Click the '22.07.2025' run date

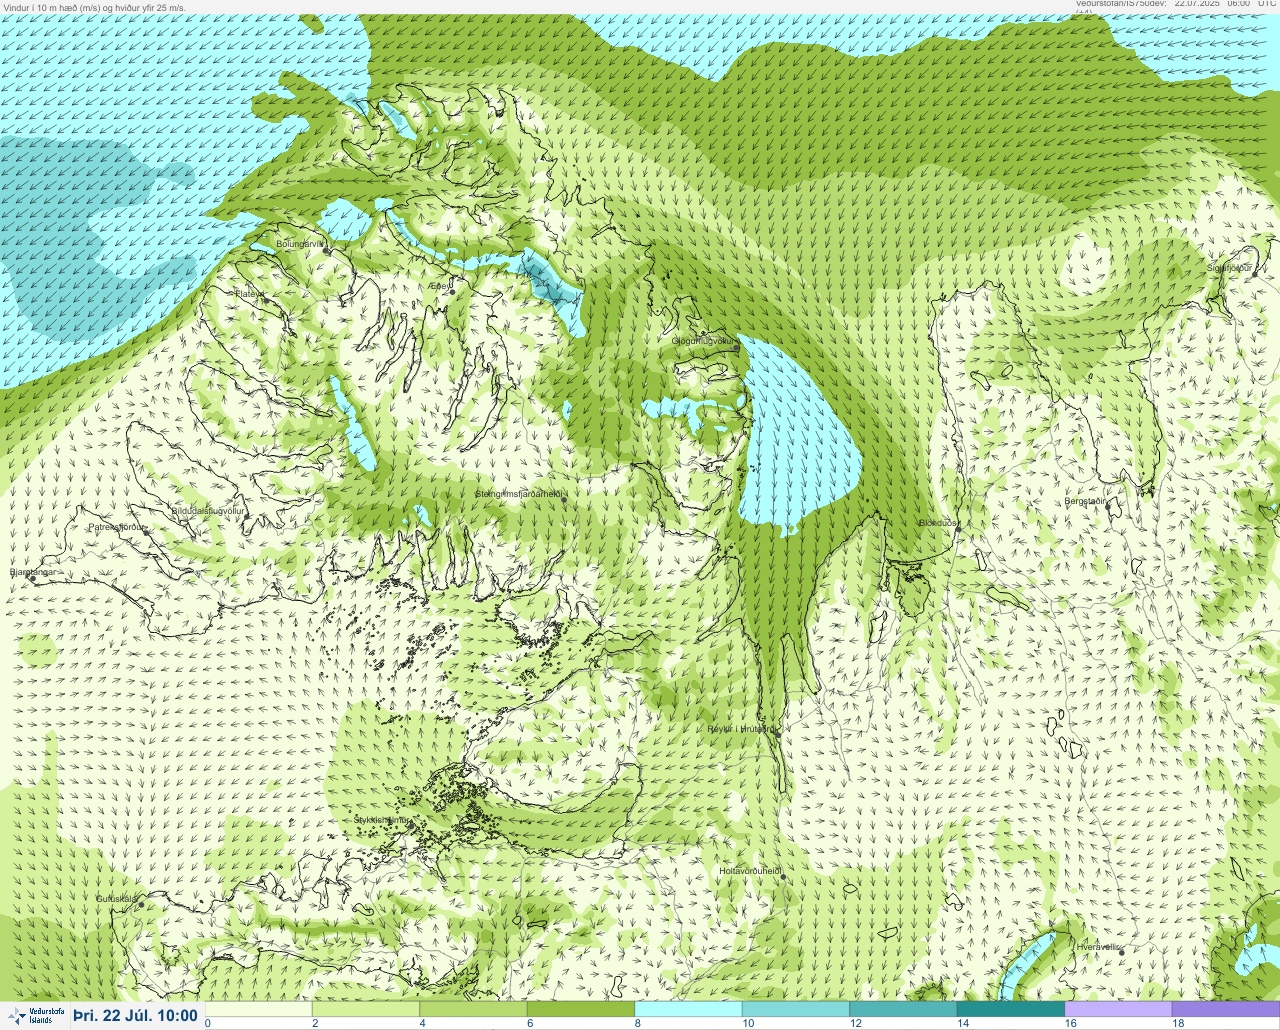point(1197,4)
